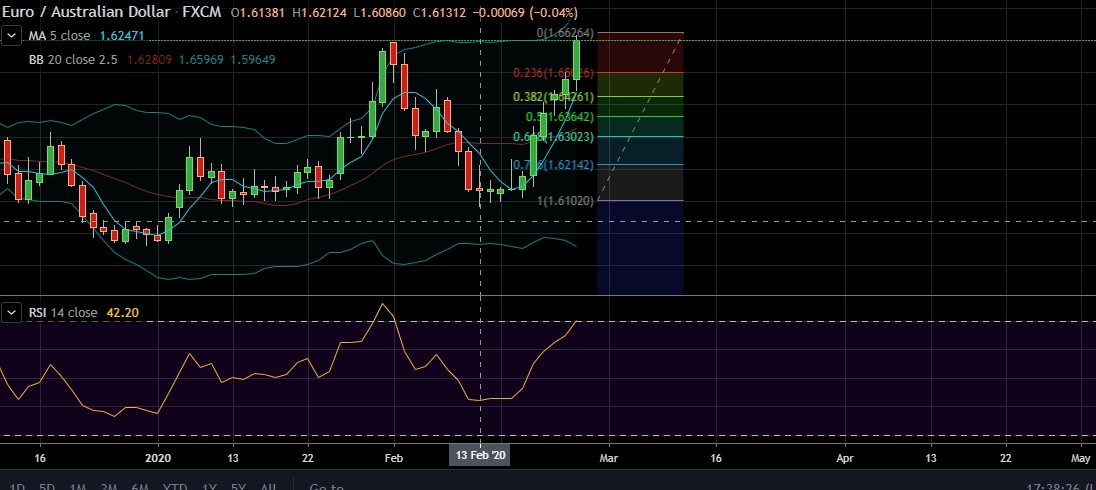1096x490 pixels.
Task: Show All chart range
Action: 268,487
